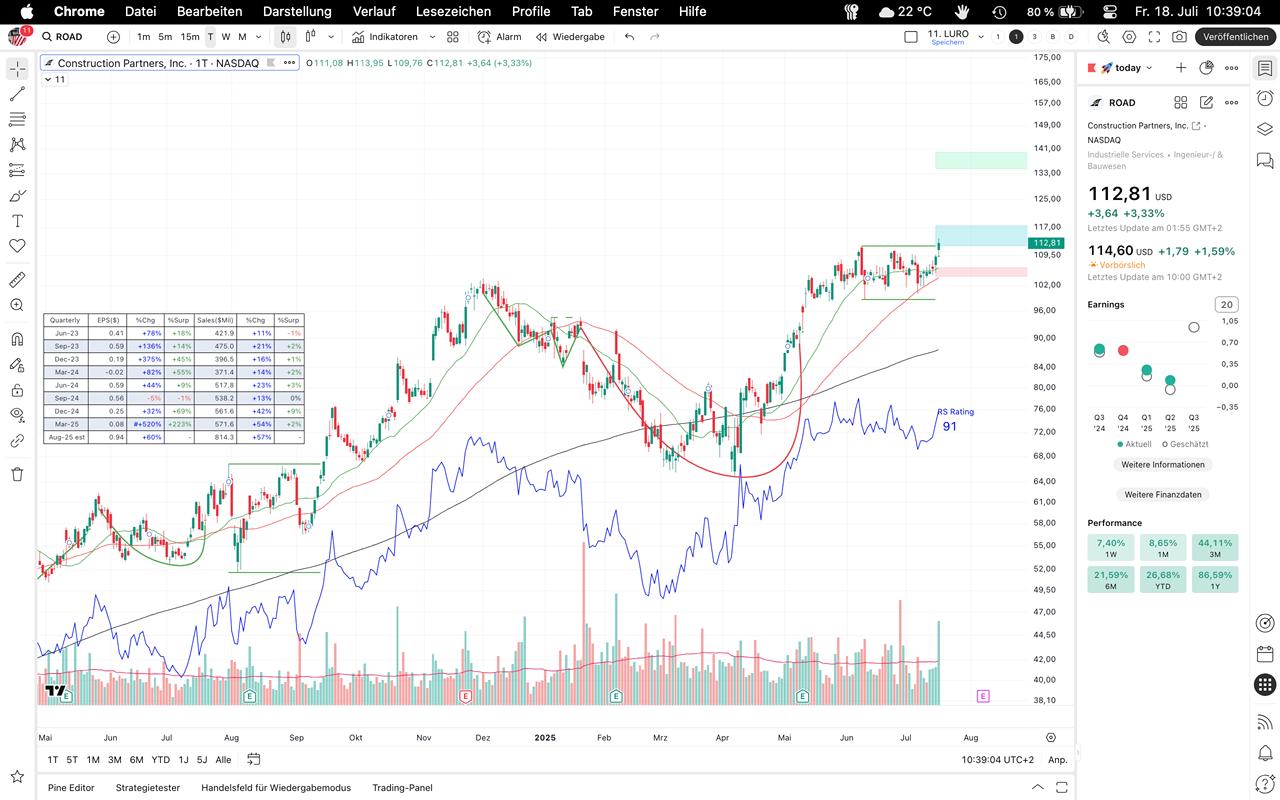Open the Alarm creation tool

pyautogui.click(x=499, y=37)
